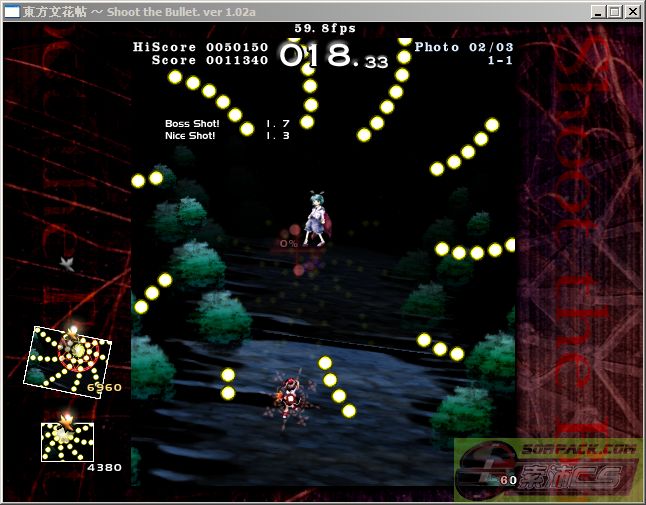The height and width of the screenshot is (505, 646).
Task: Click the Boss Shot! bonus text
Action: click(x=192, y=124)
